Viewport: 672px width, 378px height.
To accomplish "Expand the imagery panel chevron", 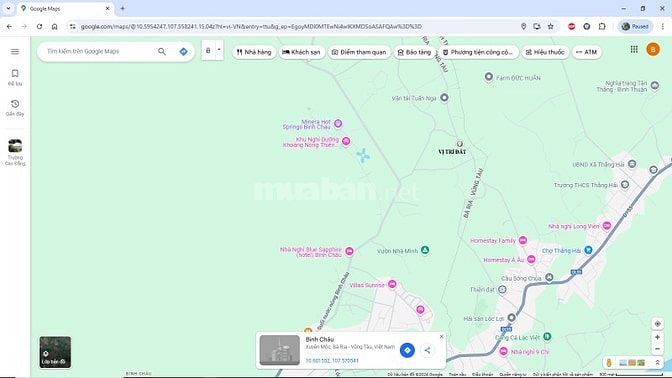I will click(x=657, y=363).
